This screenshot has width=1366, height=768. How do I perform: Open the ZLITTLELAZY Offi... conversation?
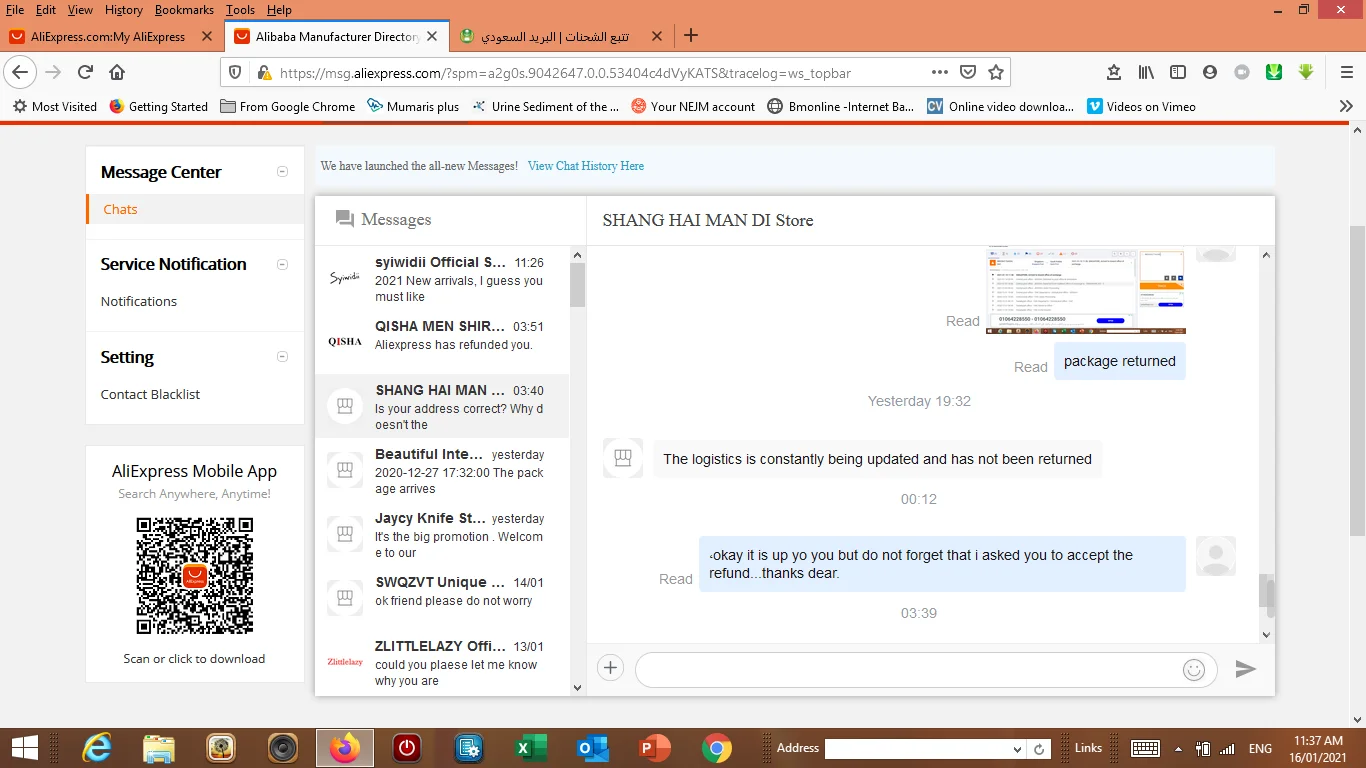442,662
